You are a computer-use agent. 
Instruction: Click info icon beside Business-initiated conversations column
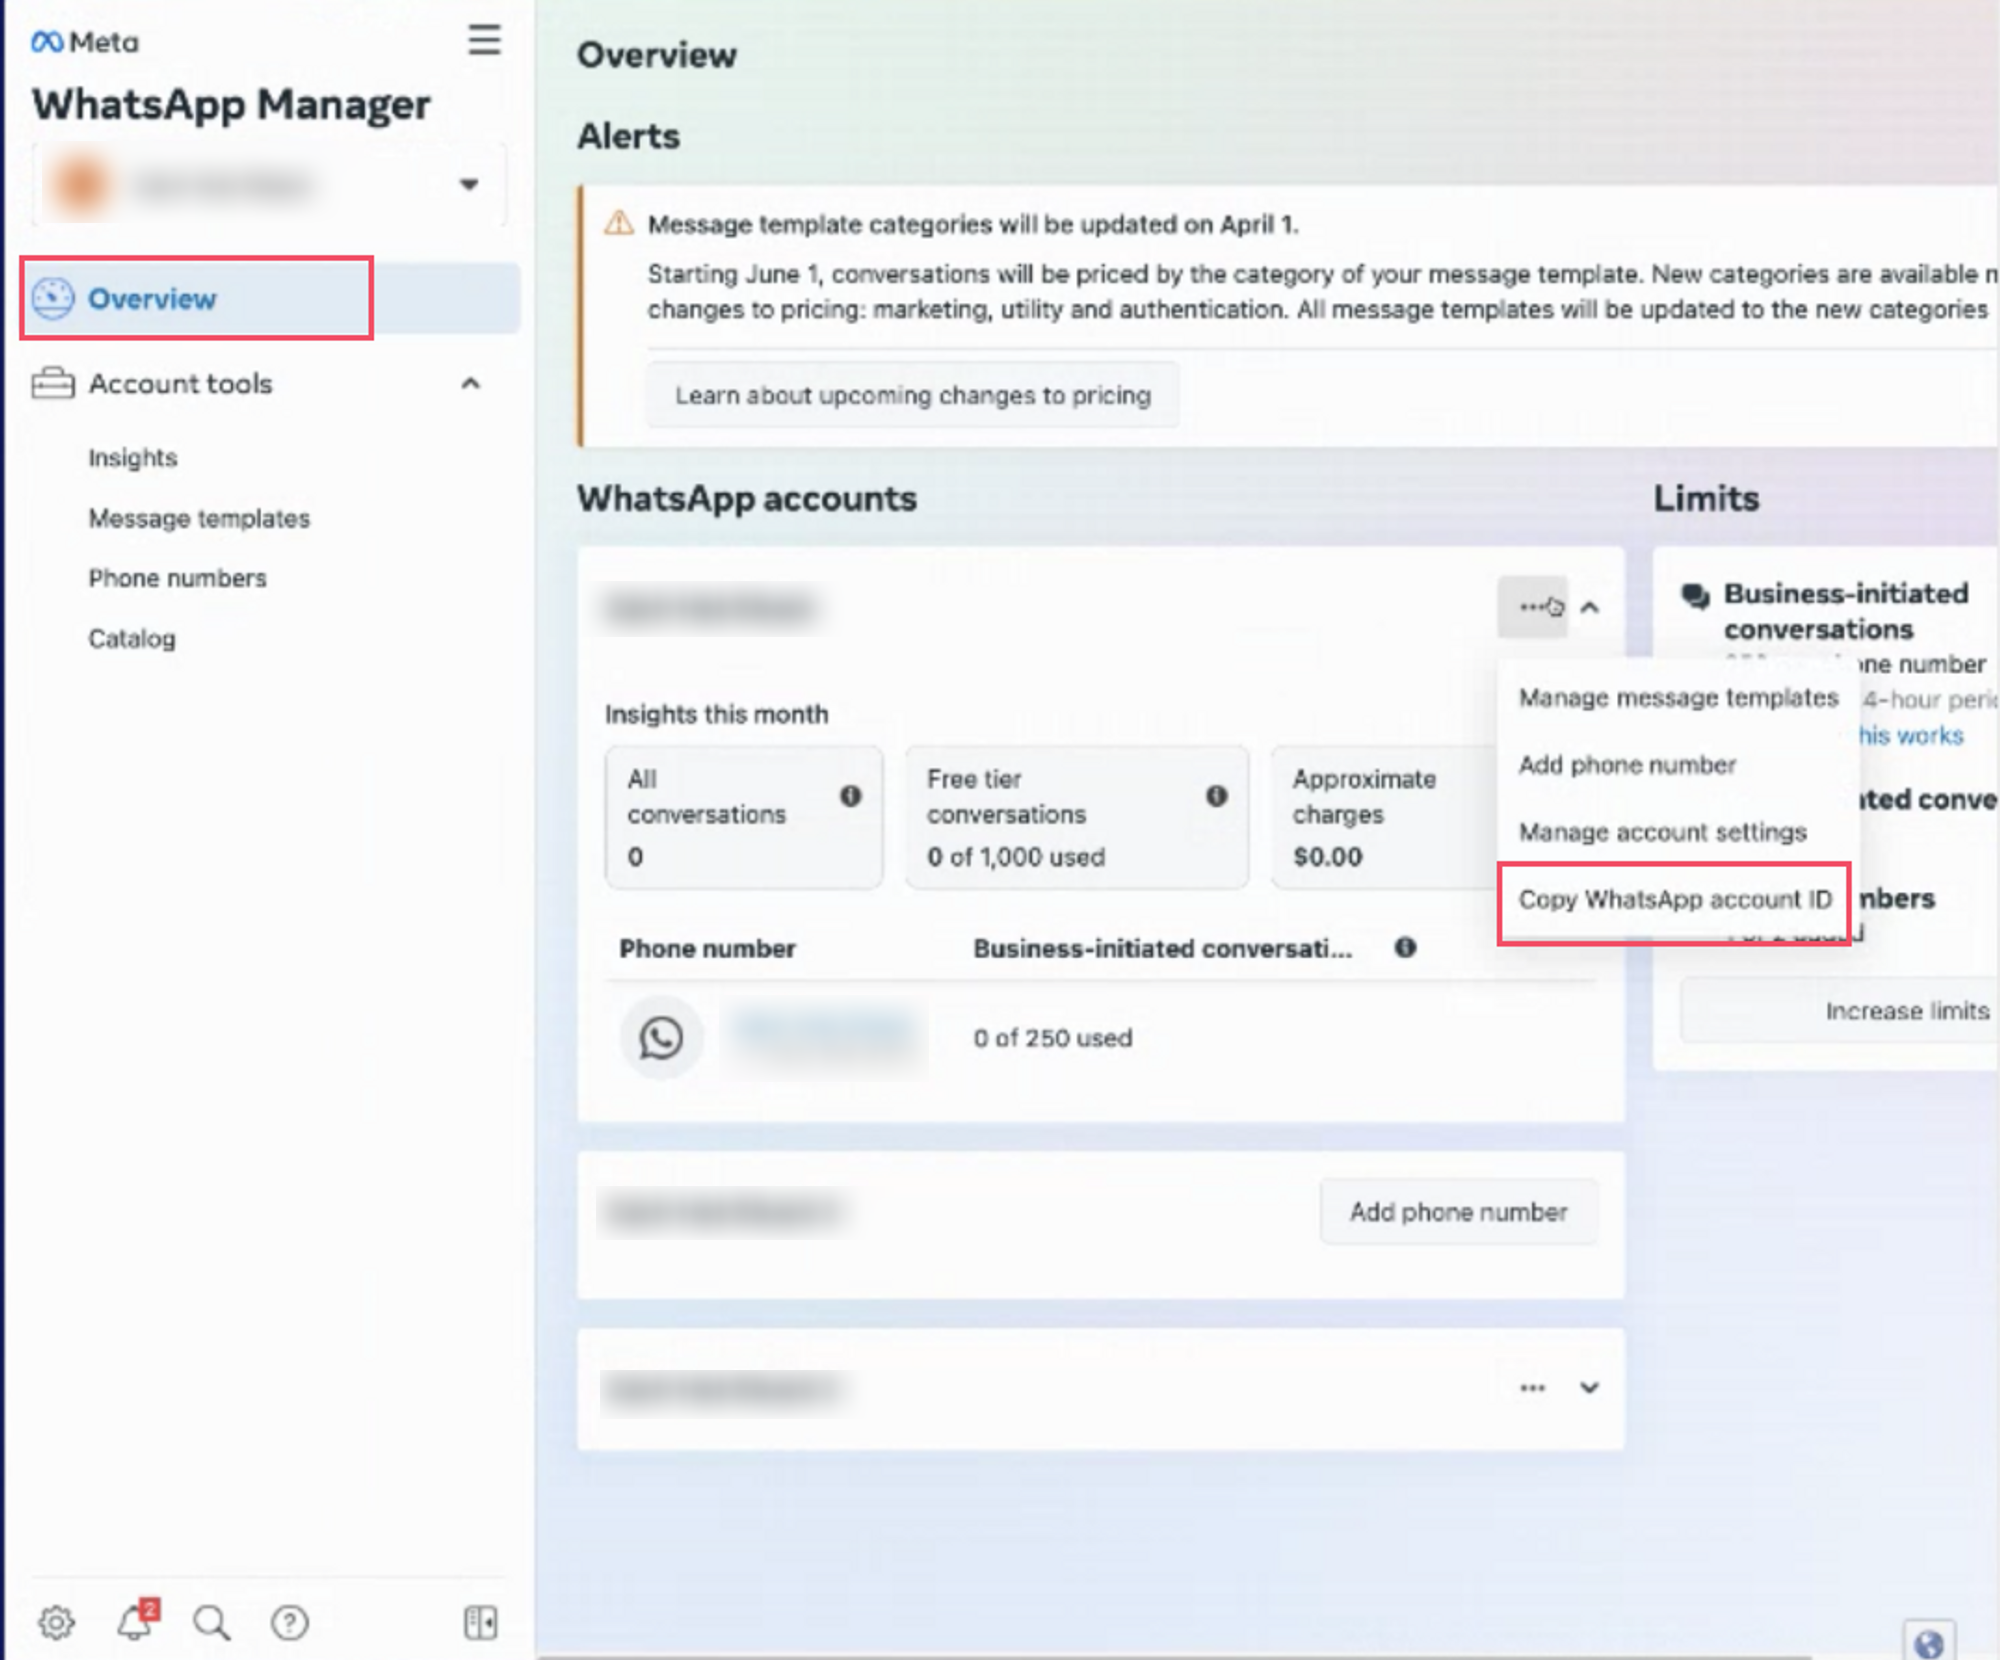(1405, 947)
